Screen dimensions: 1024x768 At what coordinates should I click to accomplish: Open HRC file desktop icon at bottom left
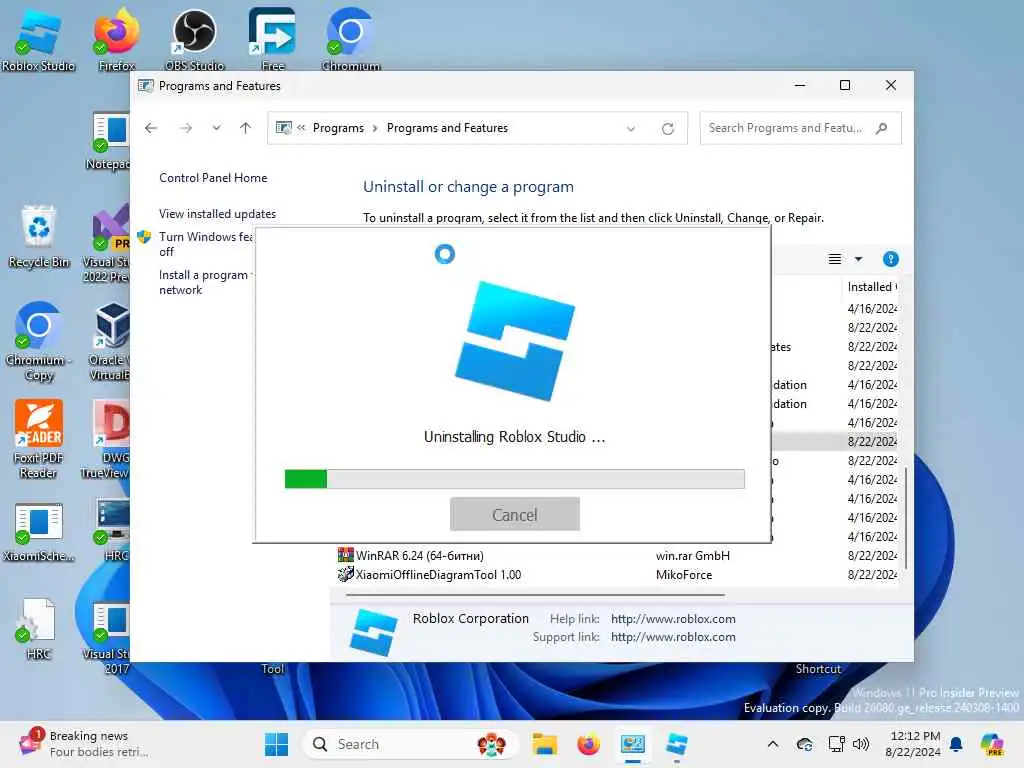pos(39,630)
